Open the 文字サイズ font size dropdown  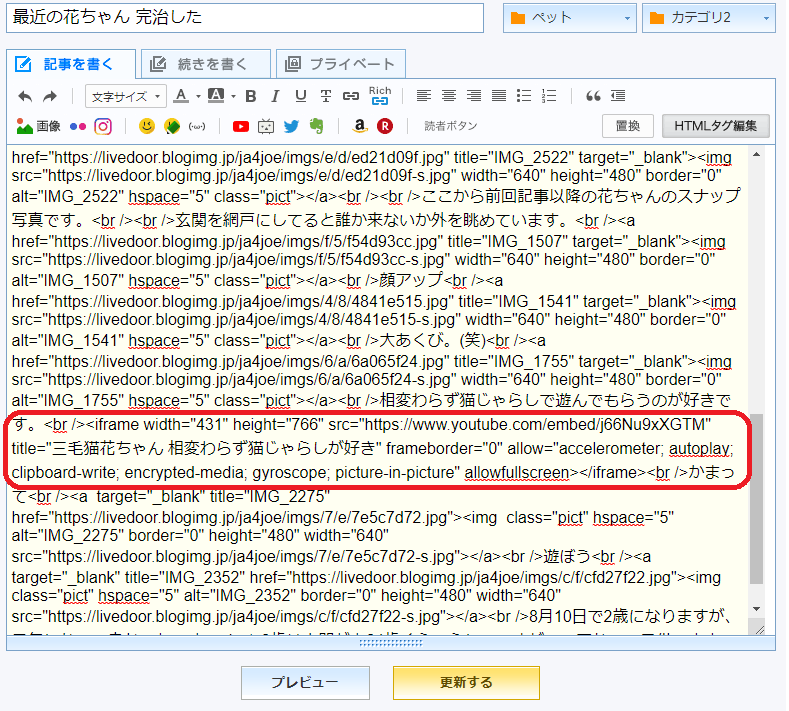pyautogui.click(x=126, y=96)
